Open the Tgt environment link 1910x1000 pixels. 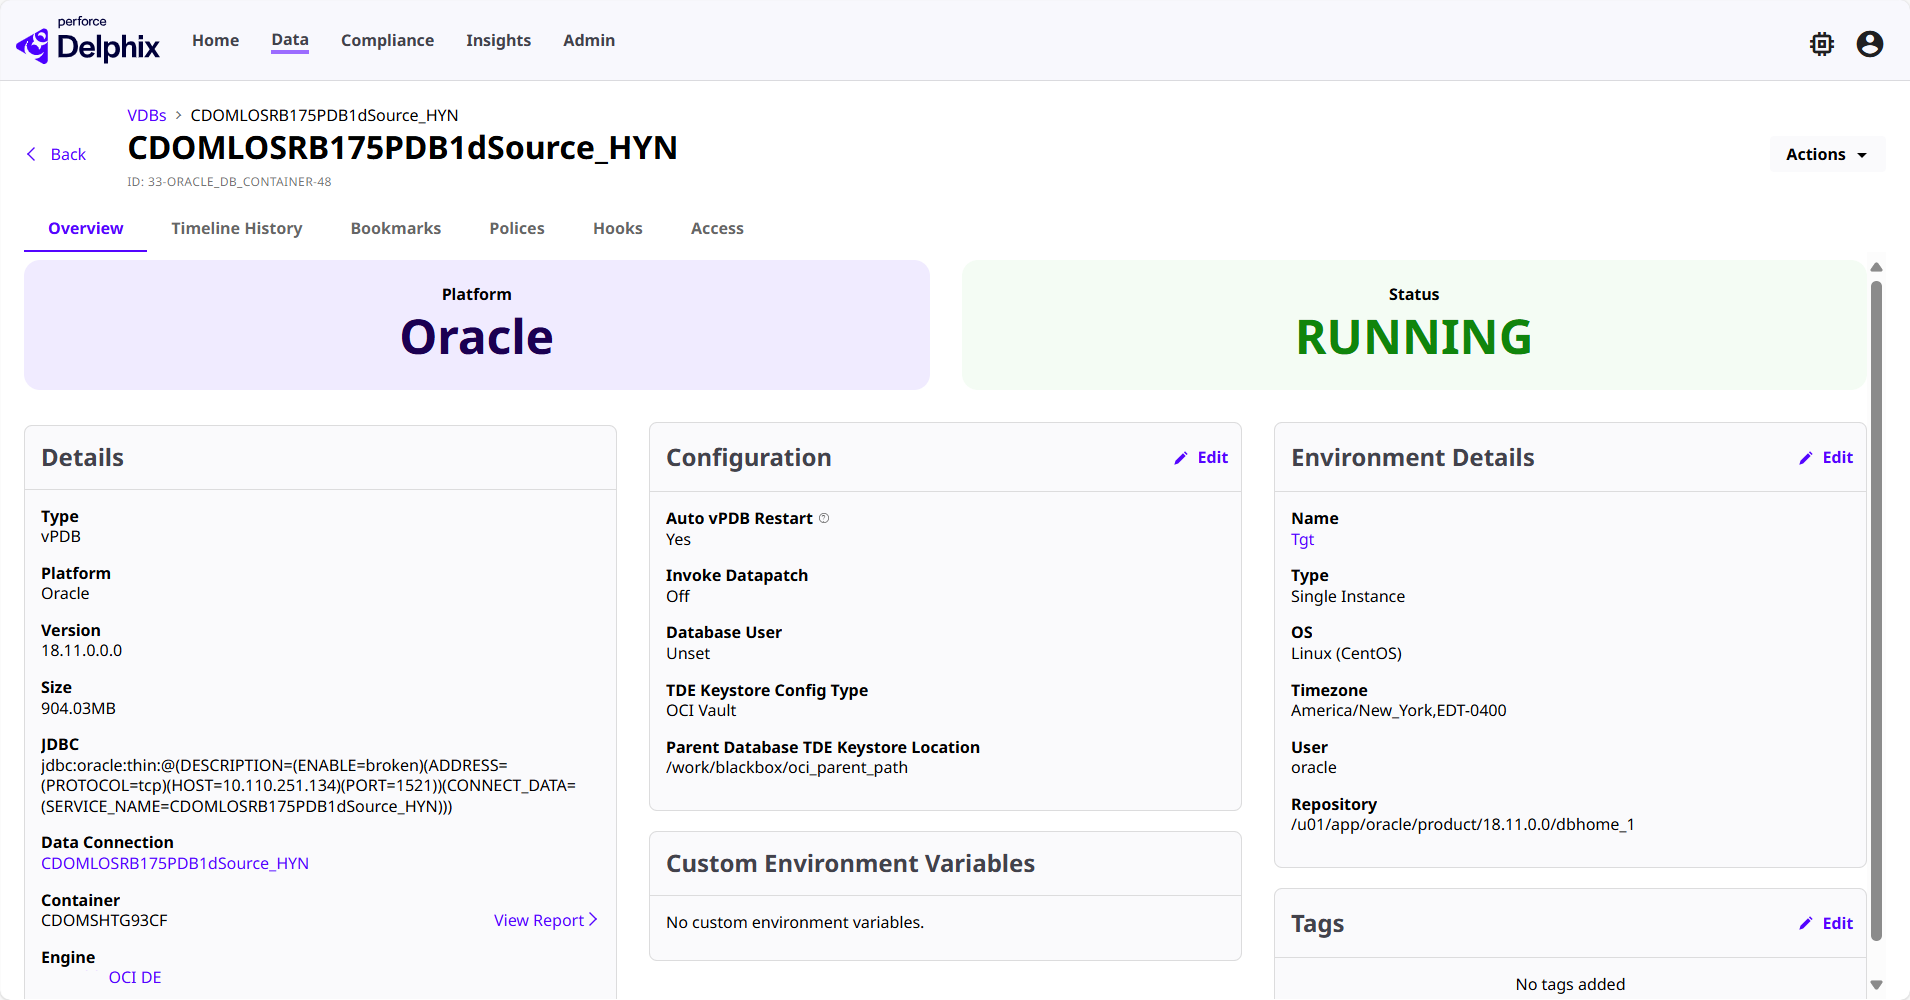(x=1302, y=539)
